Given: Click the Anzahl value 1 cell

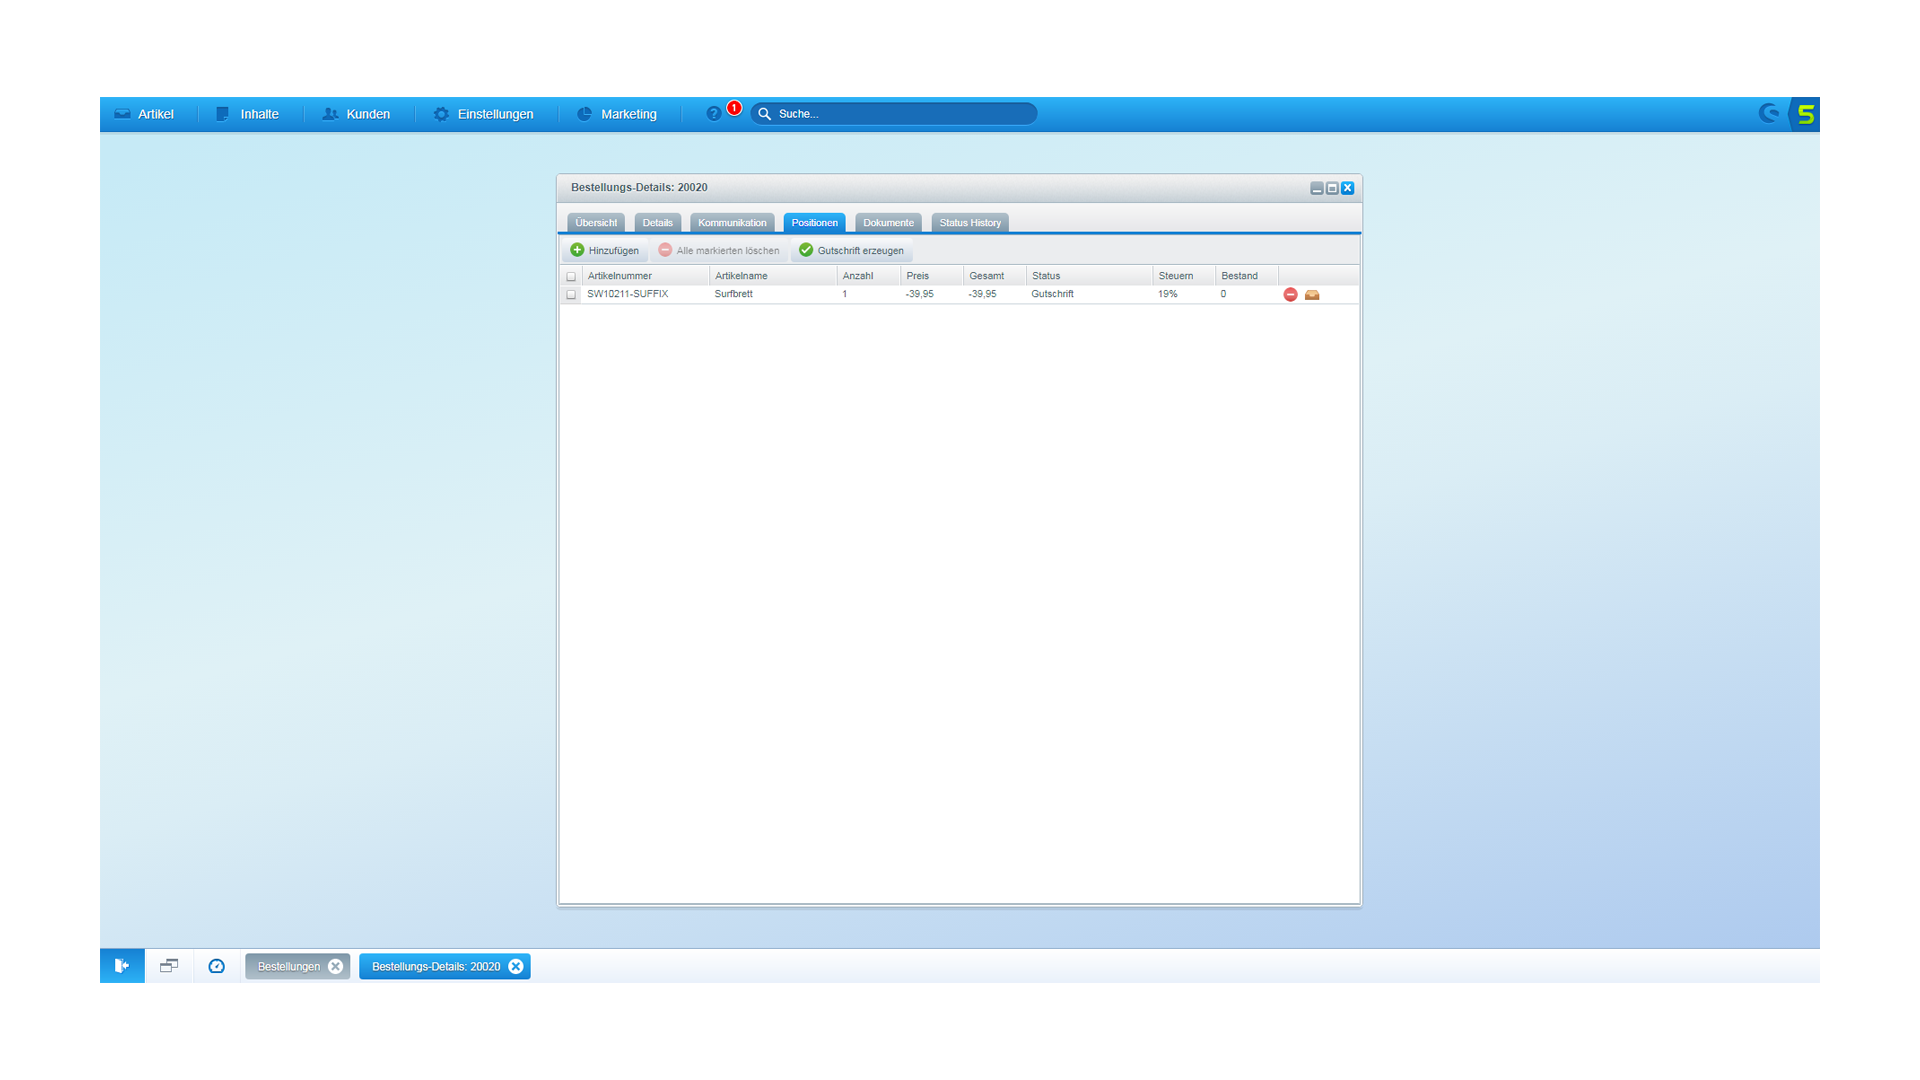Looking at the screenshot, I should pos(869,294).
